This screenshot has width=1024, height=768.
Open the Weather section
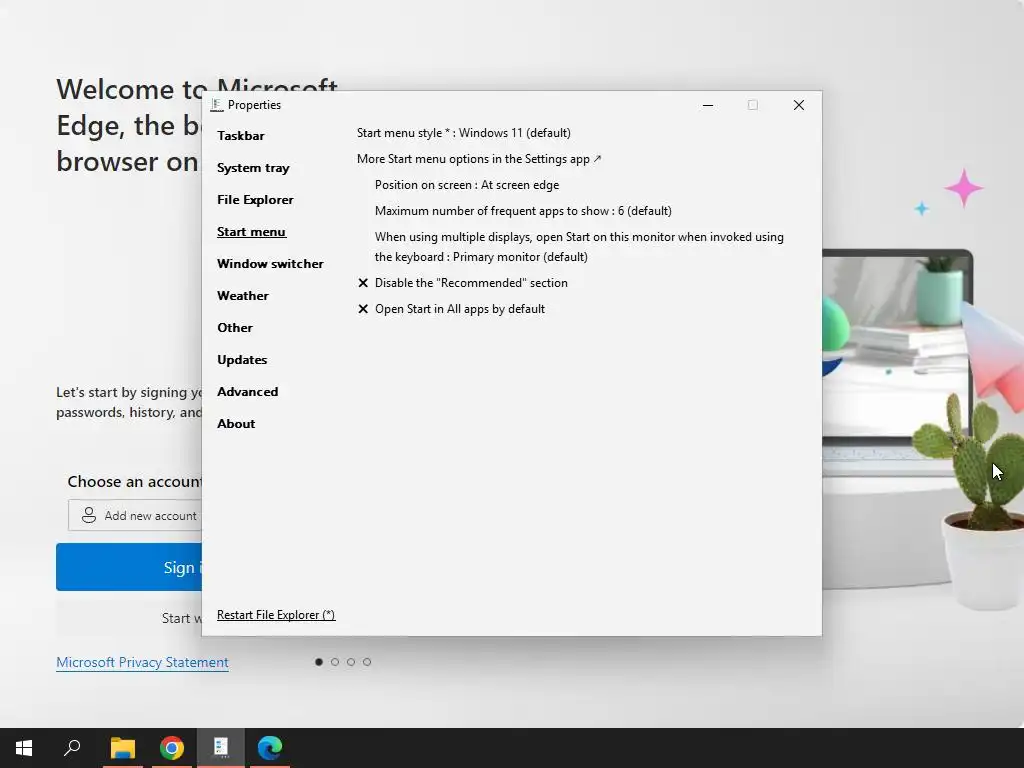[x=243, y=296]
